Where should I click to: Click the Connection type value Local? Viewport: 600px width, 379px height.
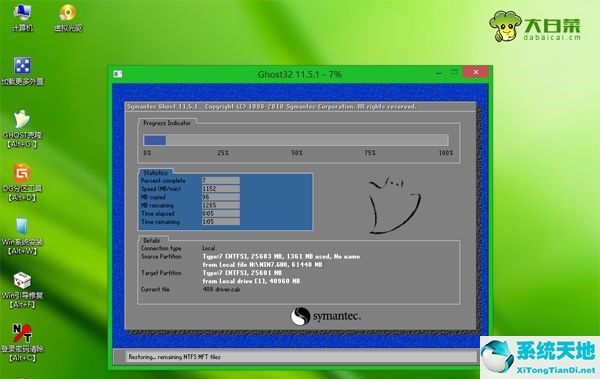209,248
